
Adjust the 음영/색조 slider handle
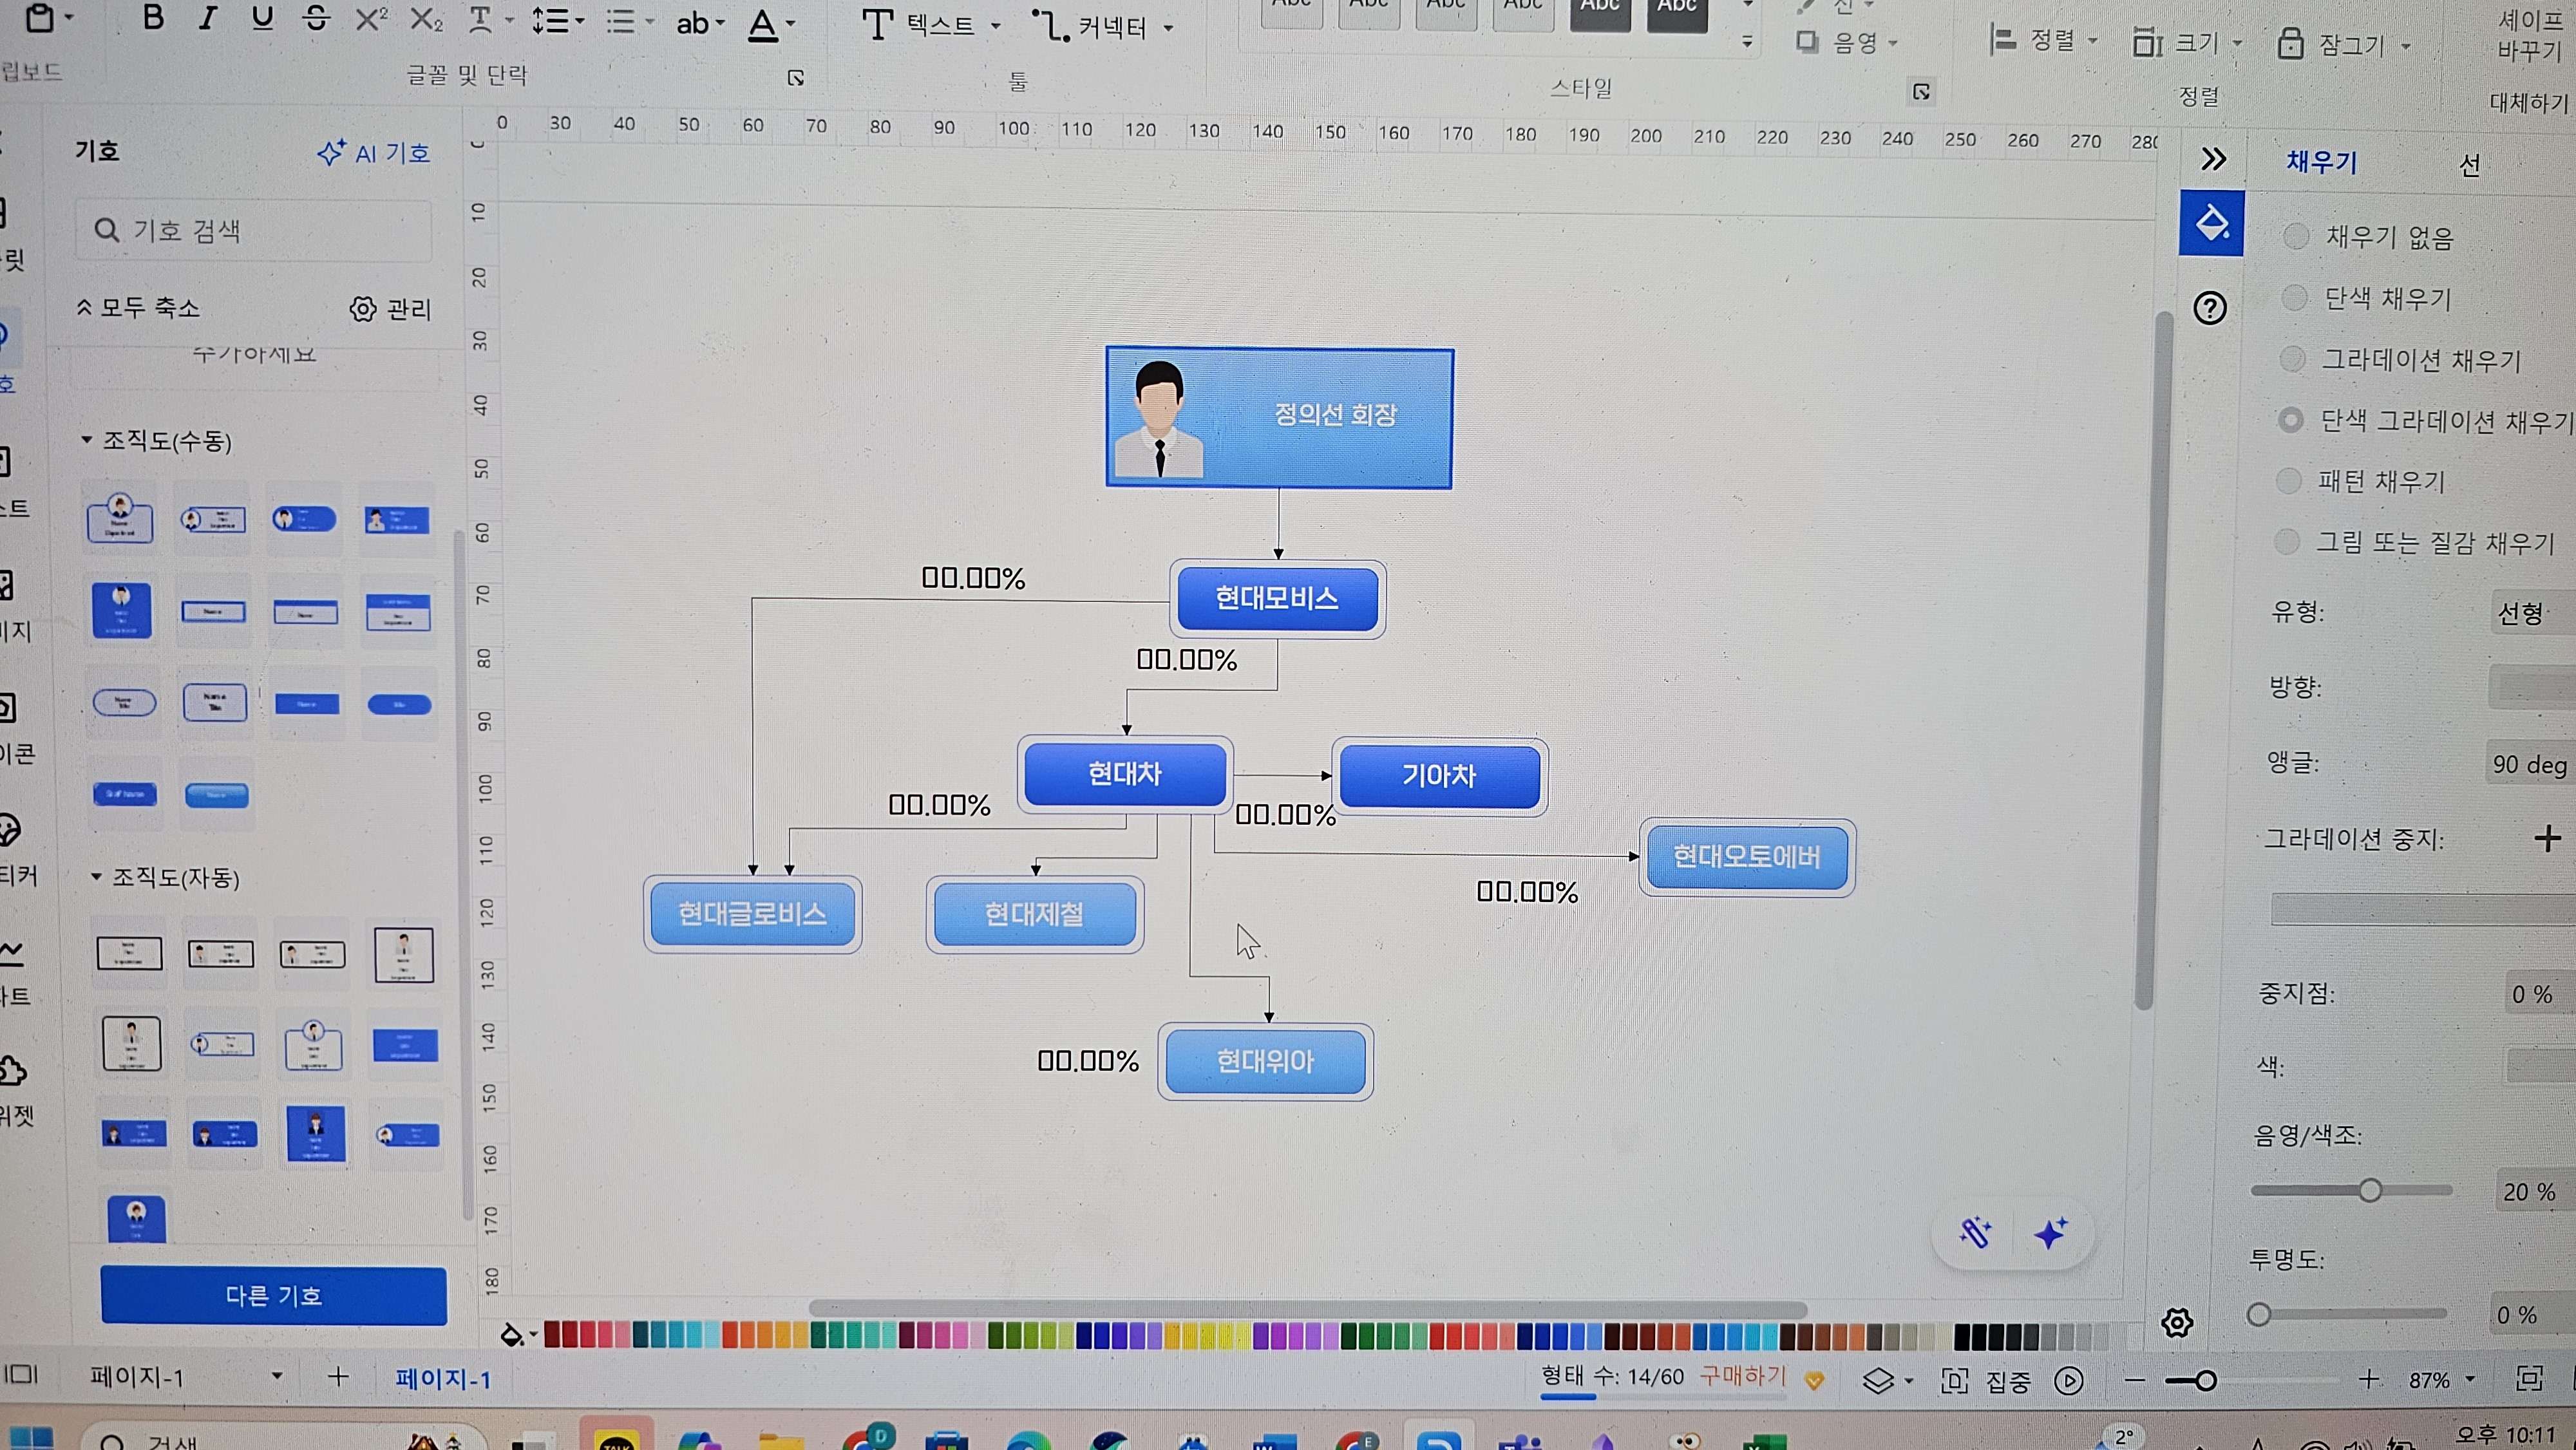(2369, 1190)
